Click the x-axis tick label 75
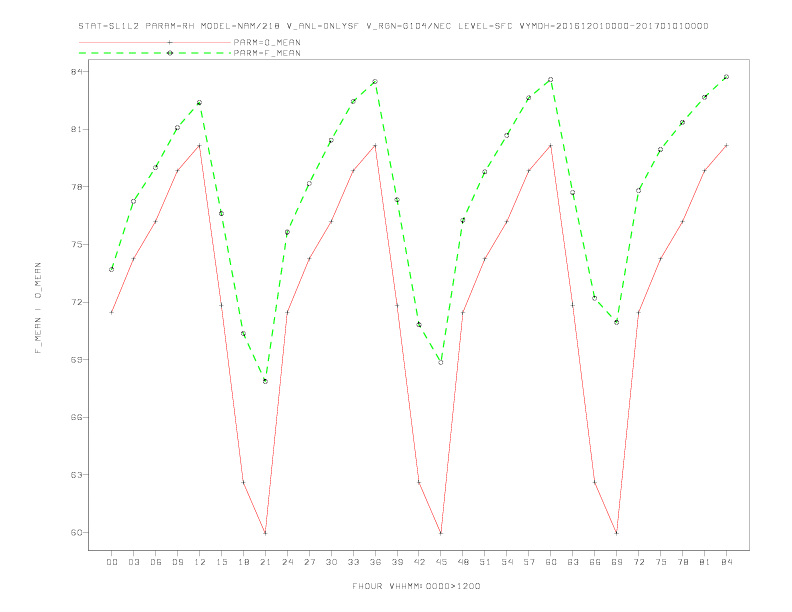The height and width of the screenshot is (612, 792). 661,562
